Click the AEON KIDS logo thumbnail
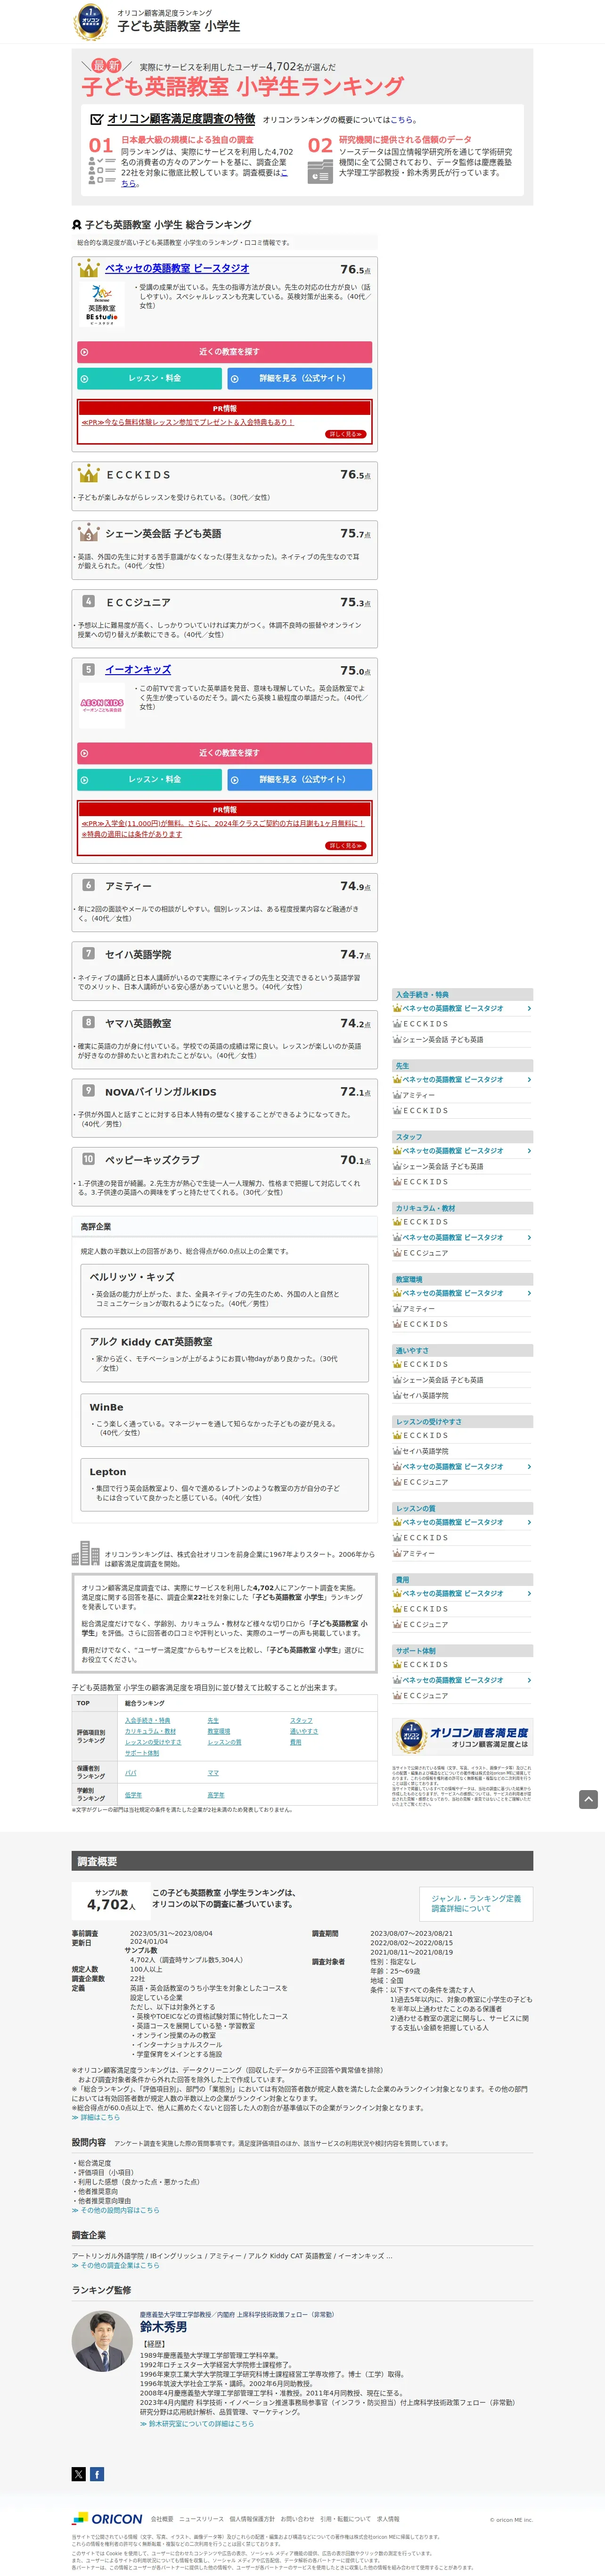This screenshot has width=605, height=2576. point(102,705)
